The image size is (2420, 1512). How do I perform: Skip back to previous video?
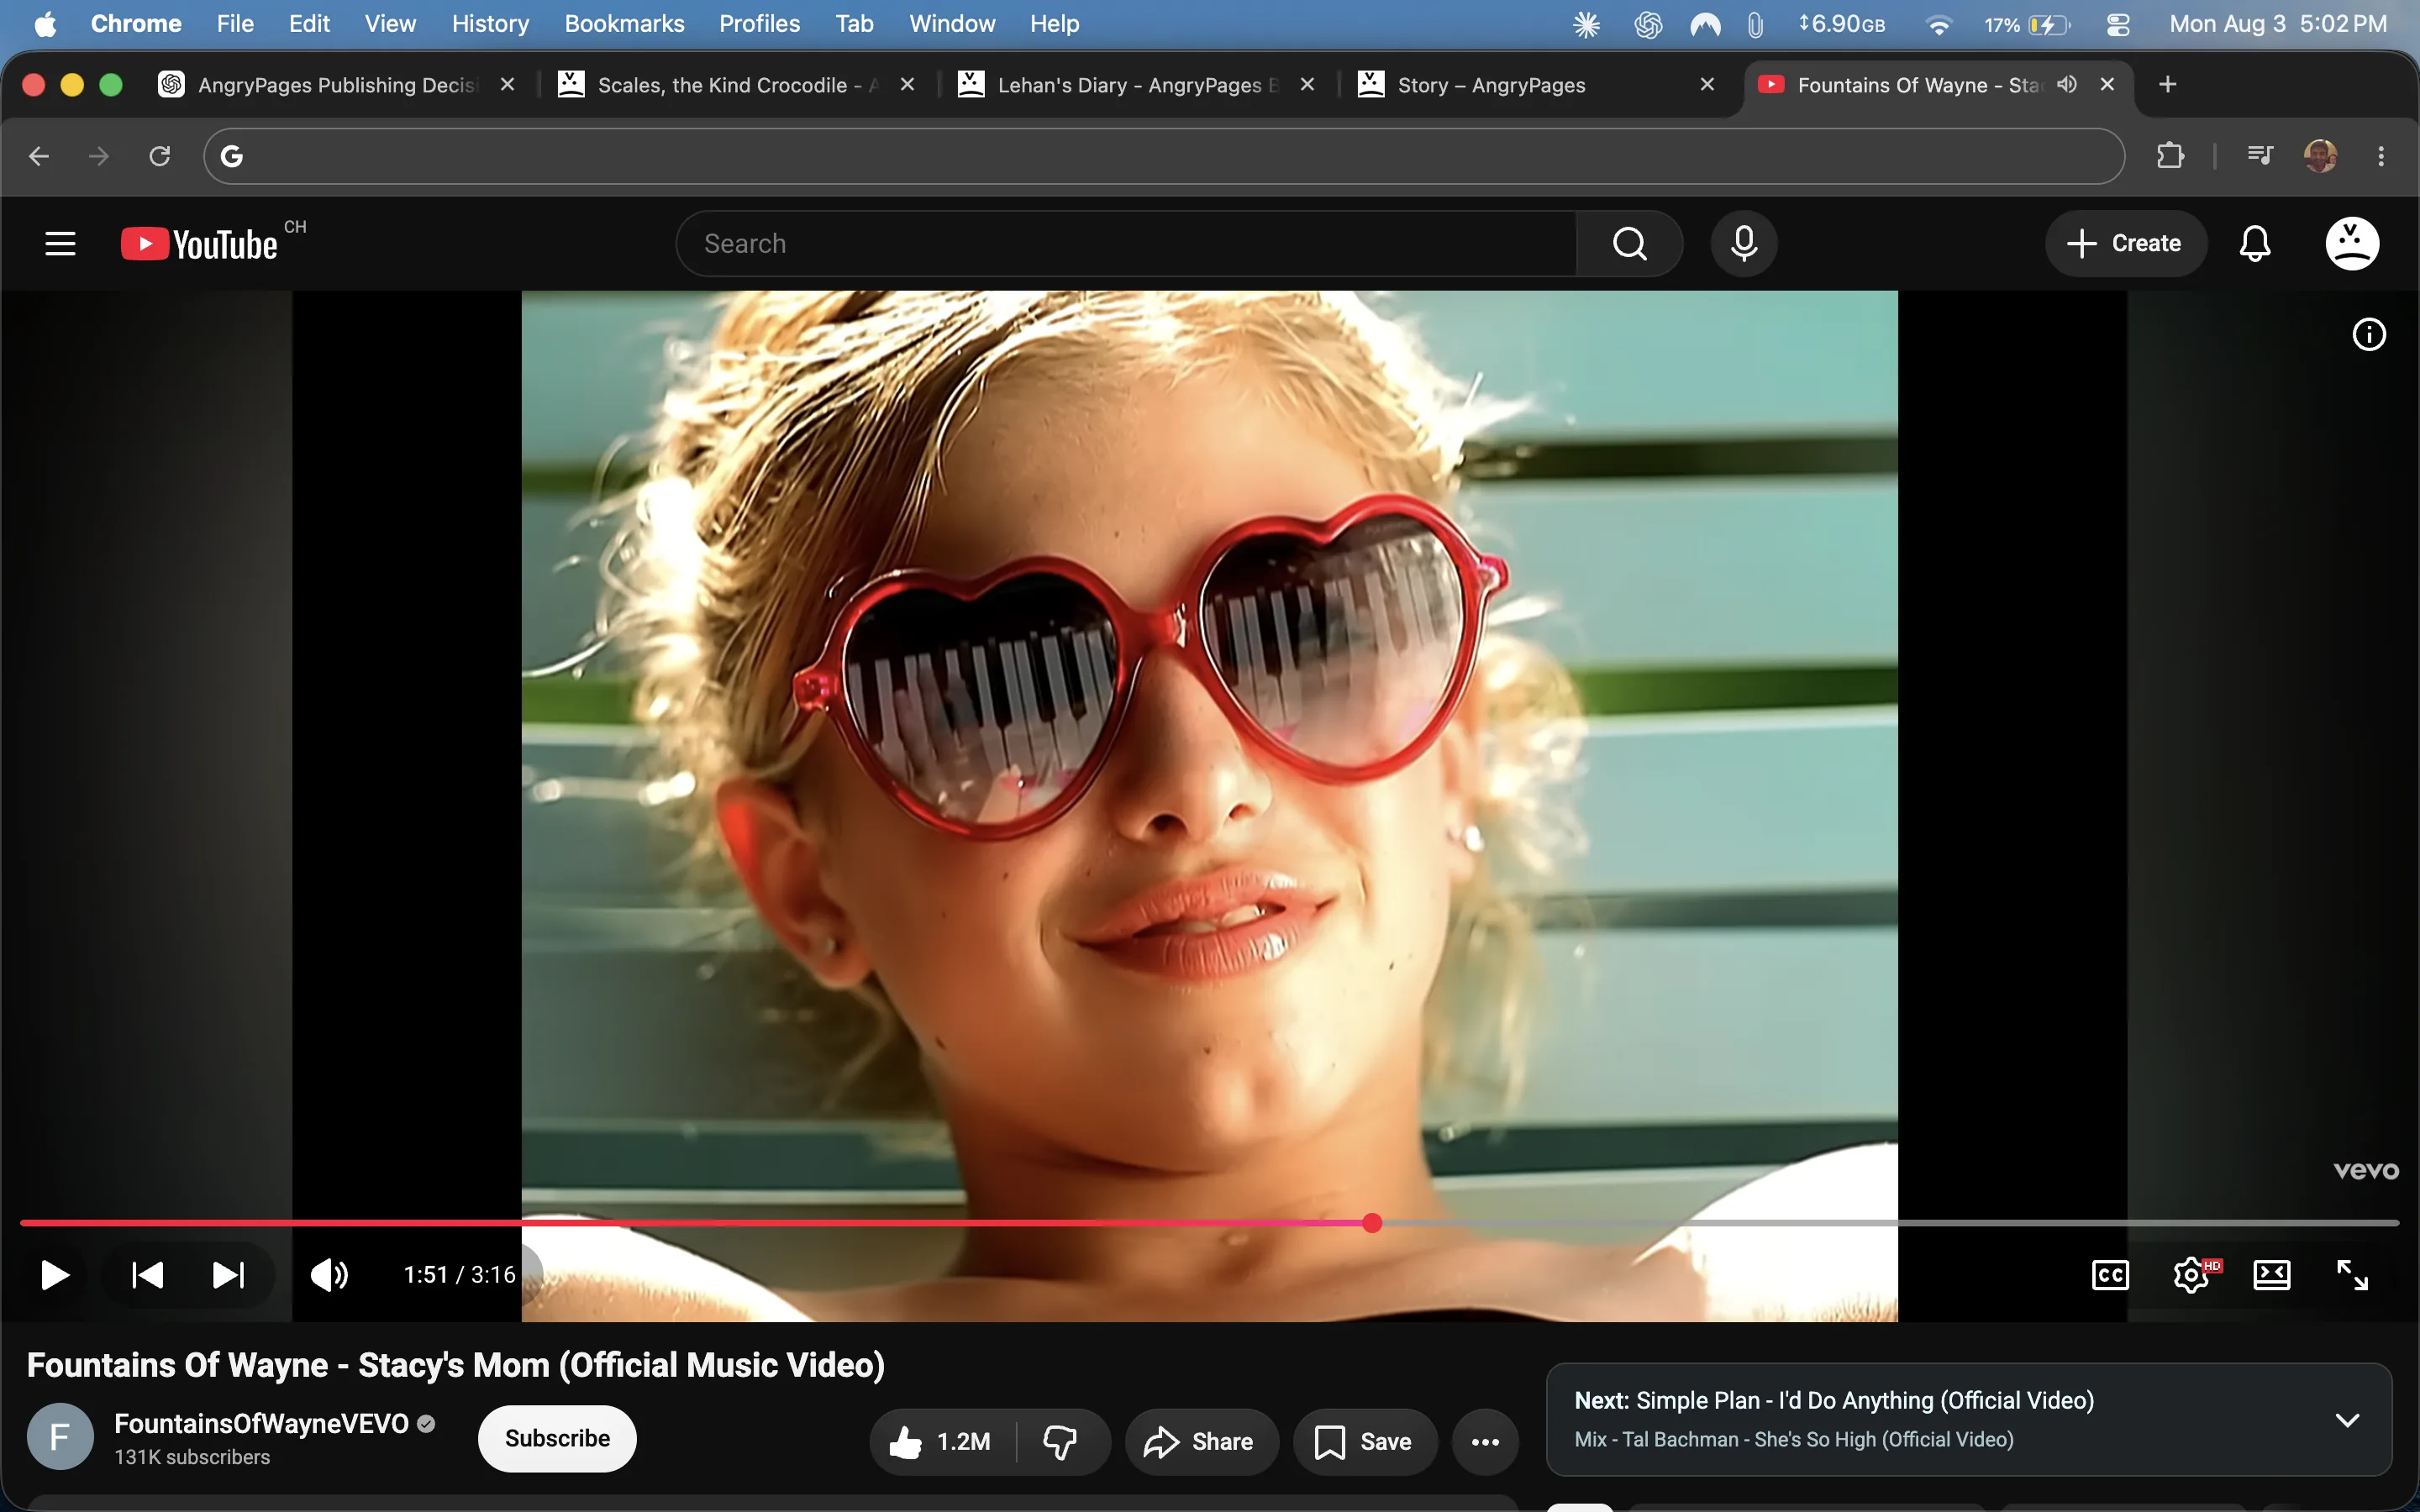(147, 1275)
